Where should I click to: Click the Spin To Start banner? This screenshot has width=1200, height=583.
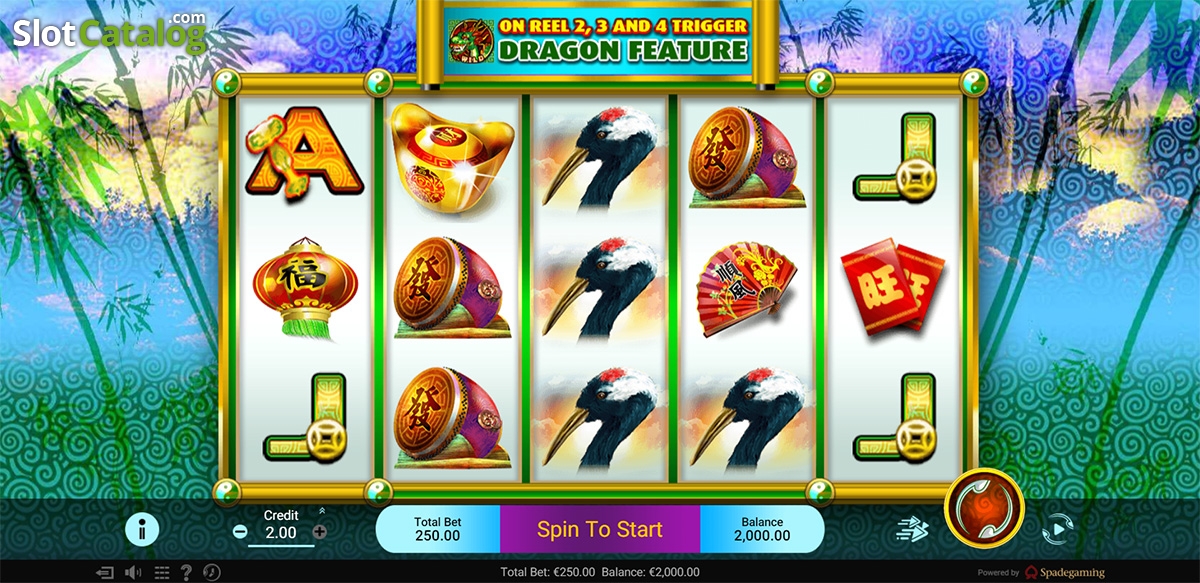tap(600, 529)
